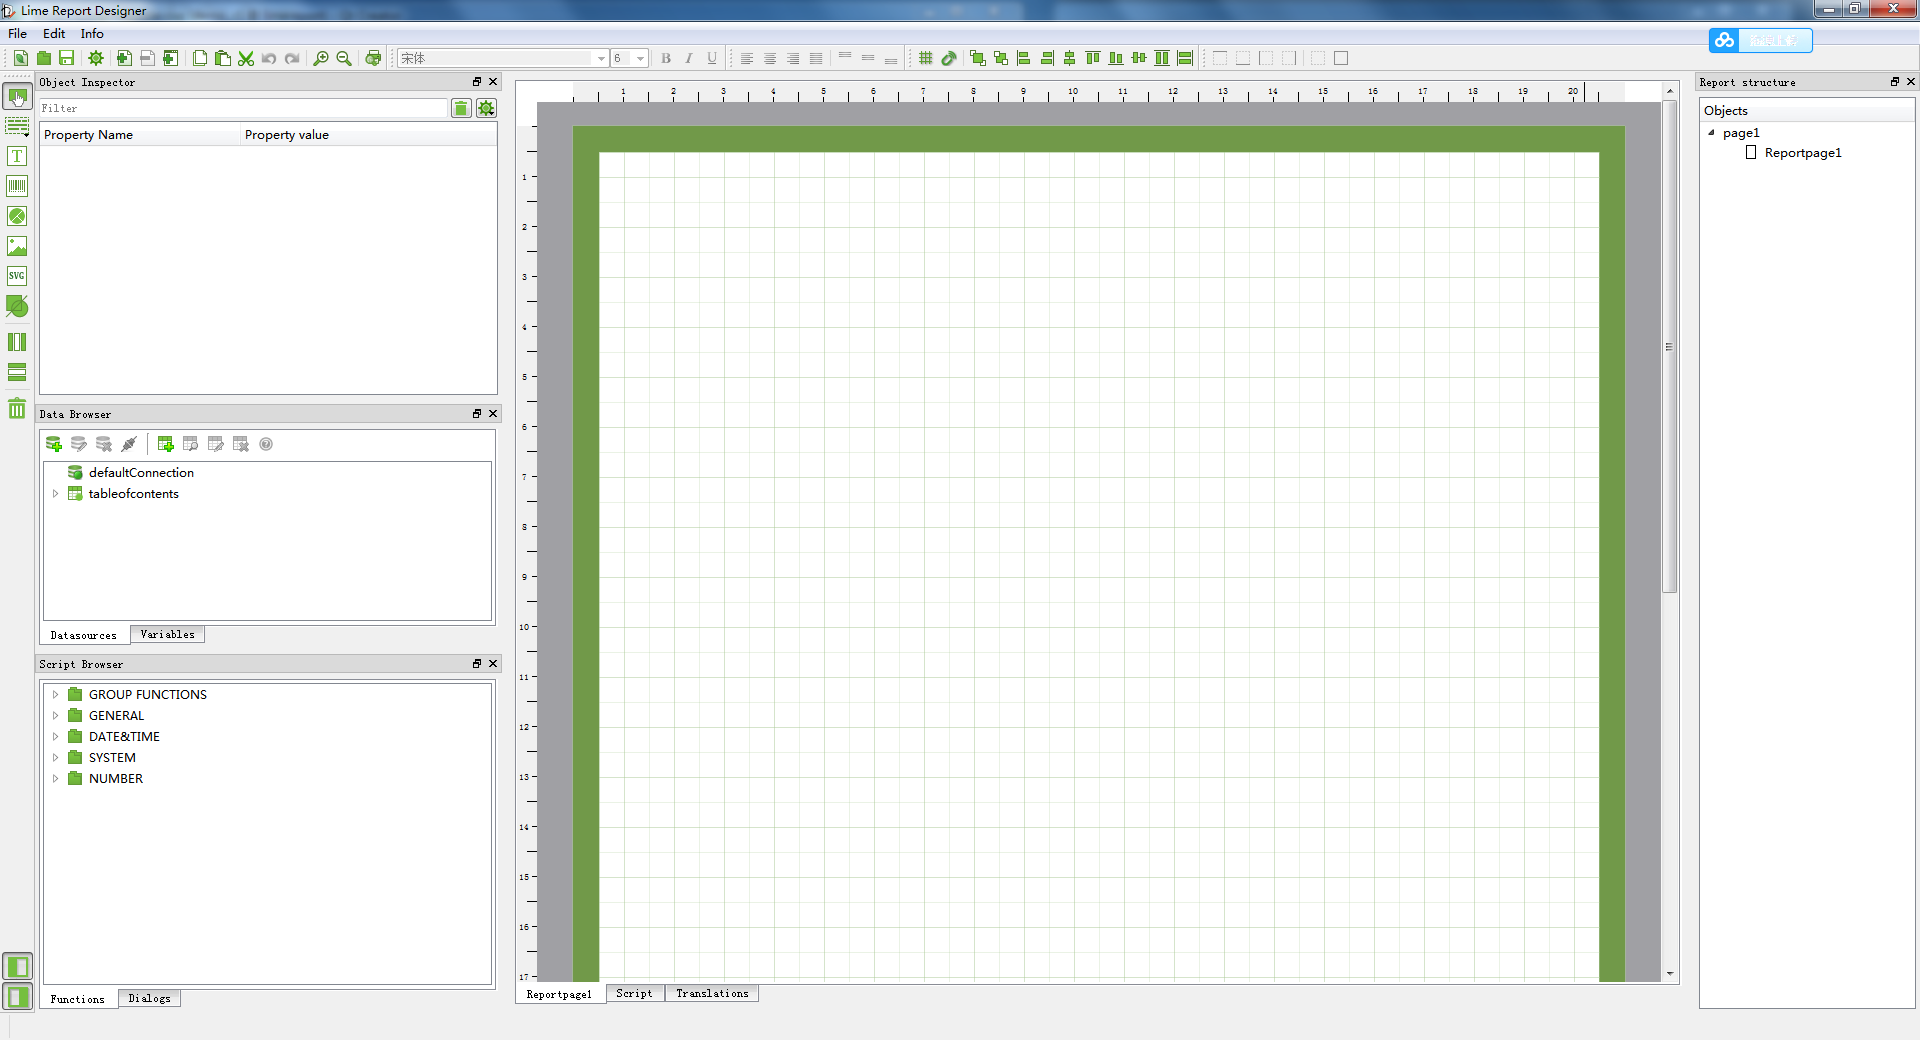Select the vertical layout tool

[17, 342]
